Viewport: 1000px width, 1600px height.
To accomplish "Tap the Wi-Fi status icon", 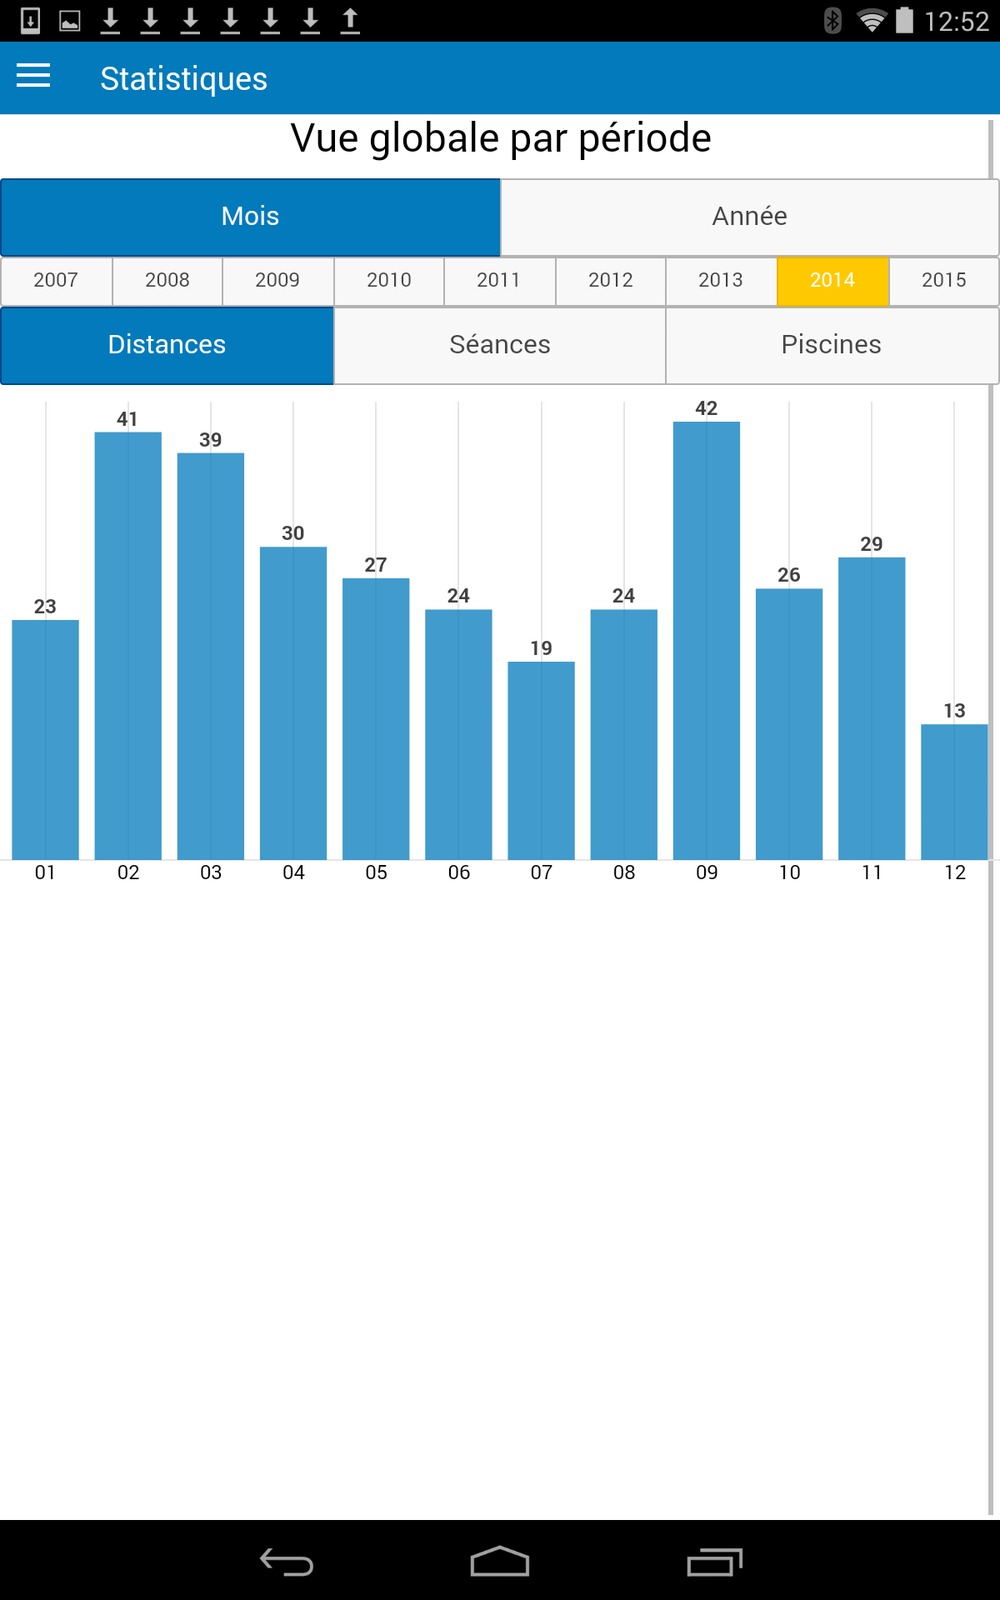I will pos(872,20).
